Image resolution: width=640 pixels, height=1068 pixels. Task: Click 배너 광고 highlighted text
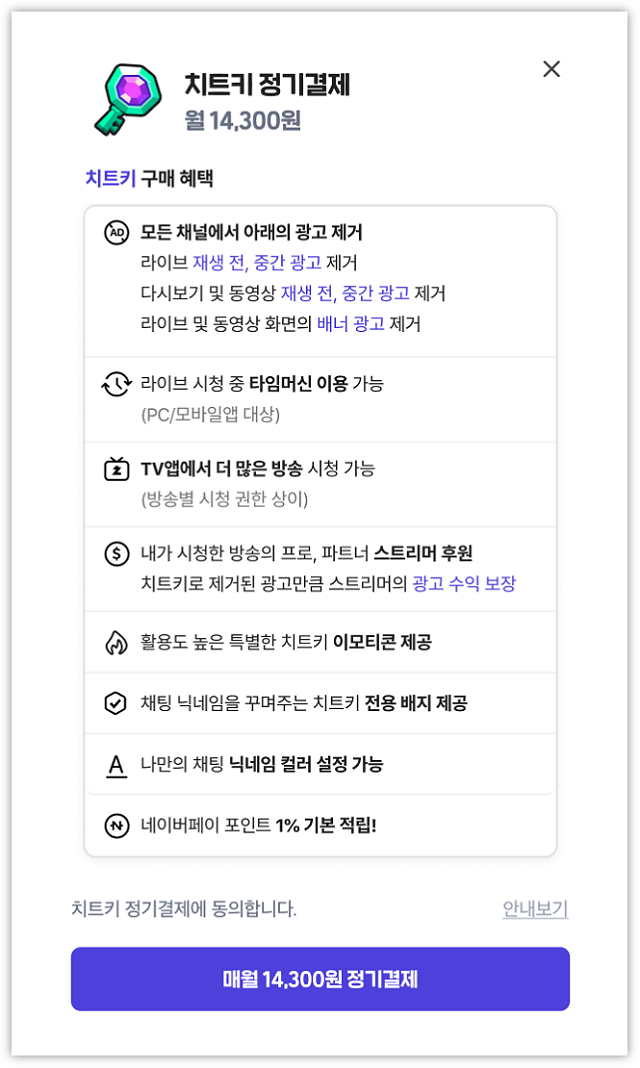click(x=351, y=324)
